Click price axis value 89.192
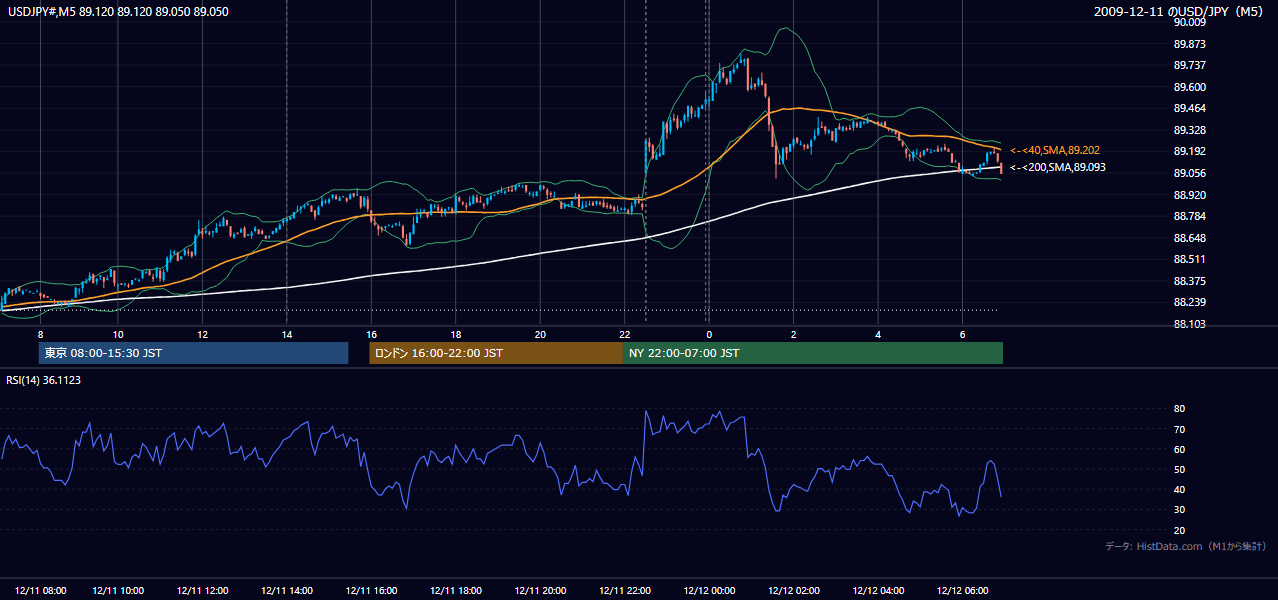The image size is (1278, 600). [1191, 151]
